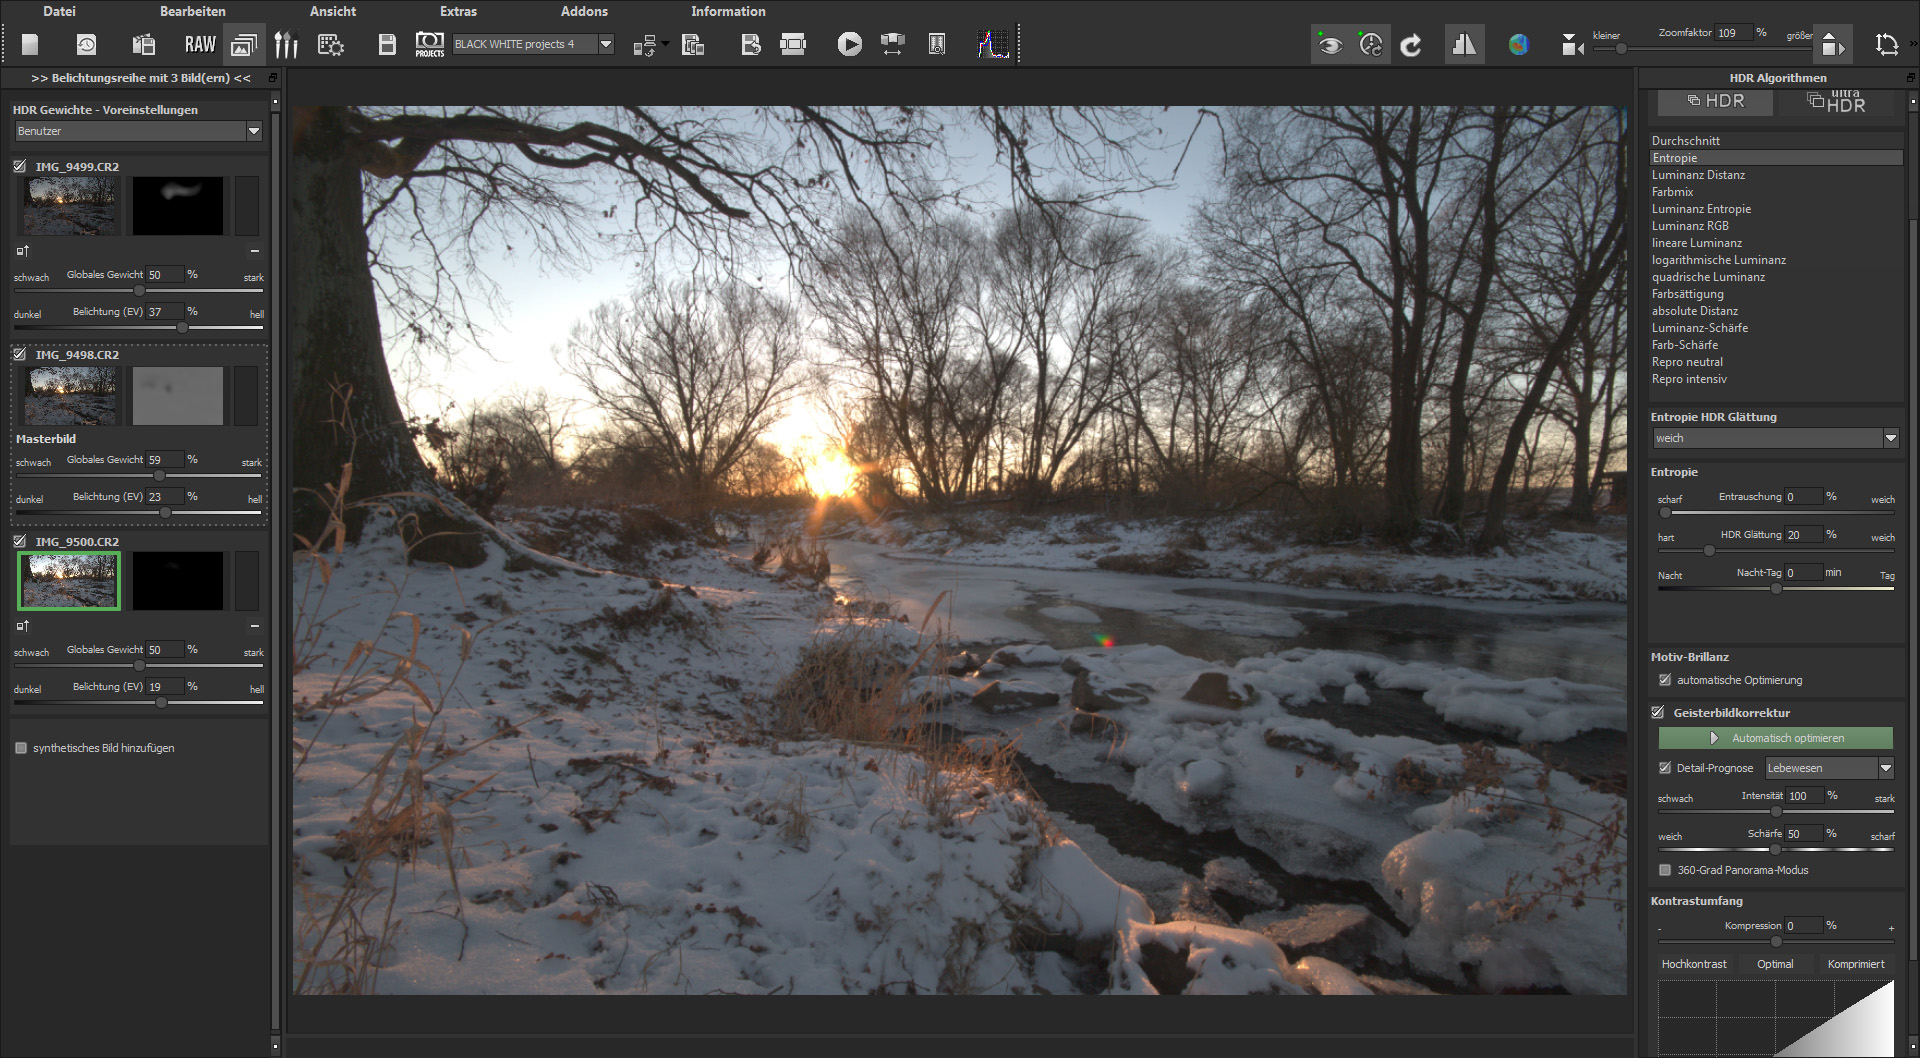Open the Addons menu
Screen dimensions: 1920x1058
click(584, 11)
